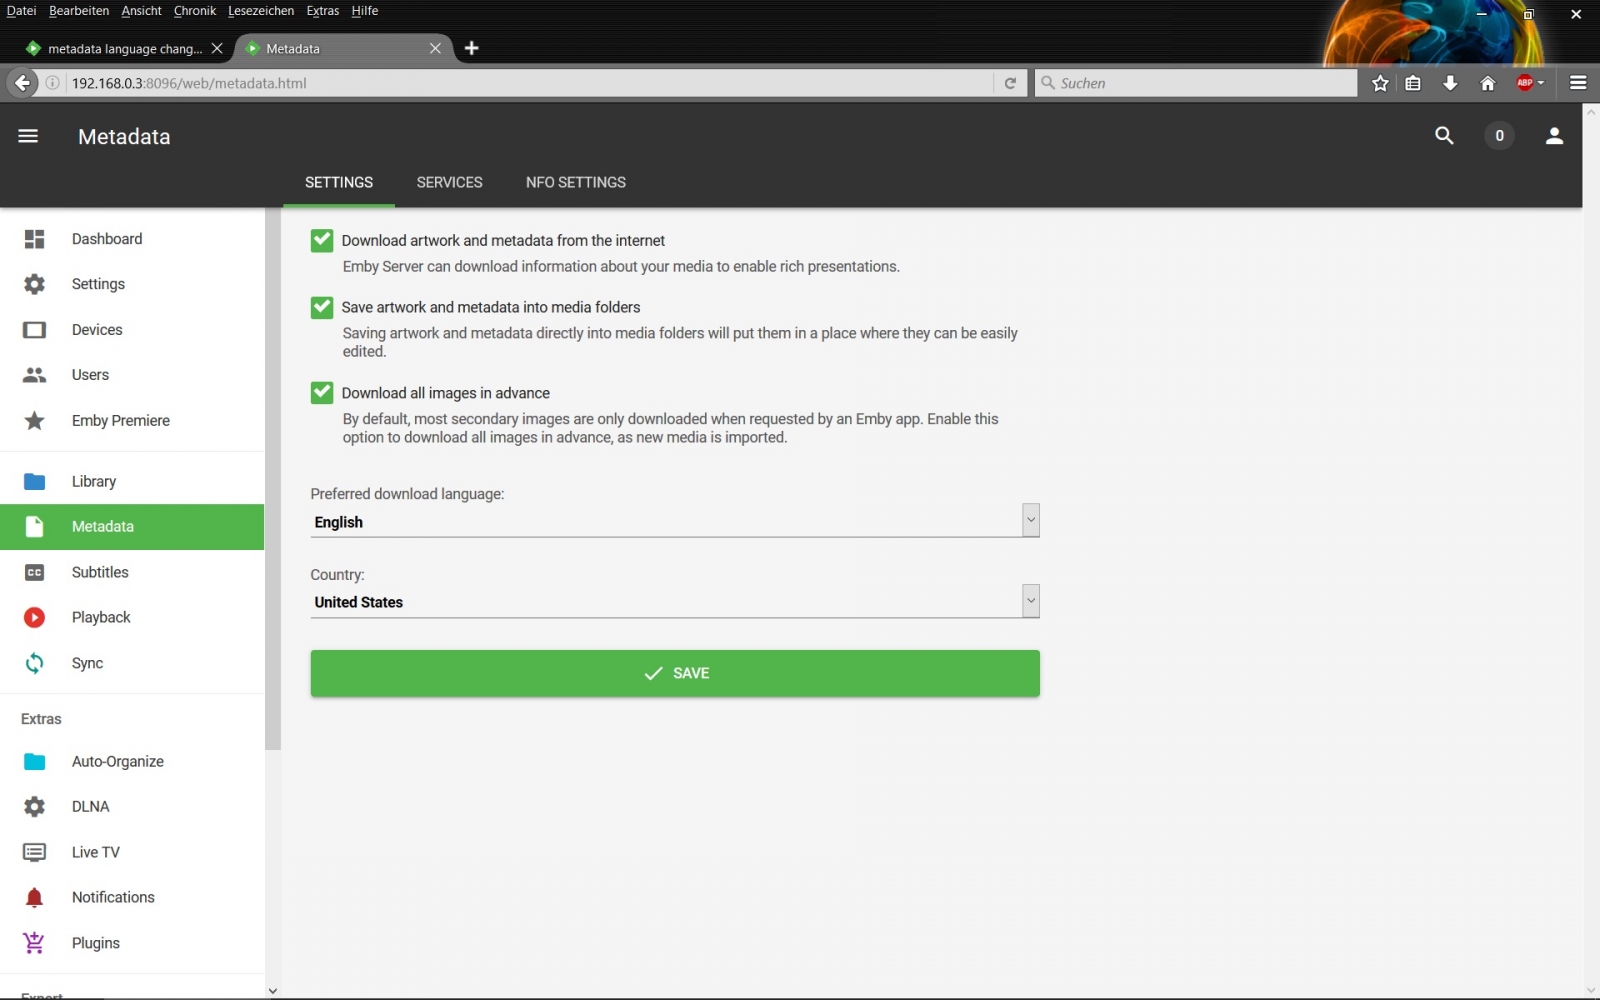Click the Plugins cart icon
The width and height of the screenshot is (1600, 1000).
click(34, 943)
